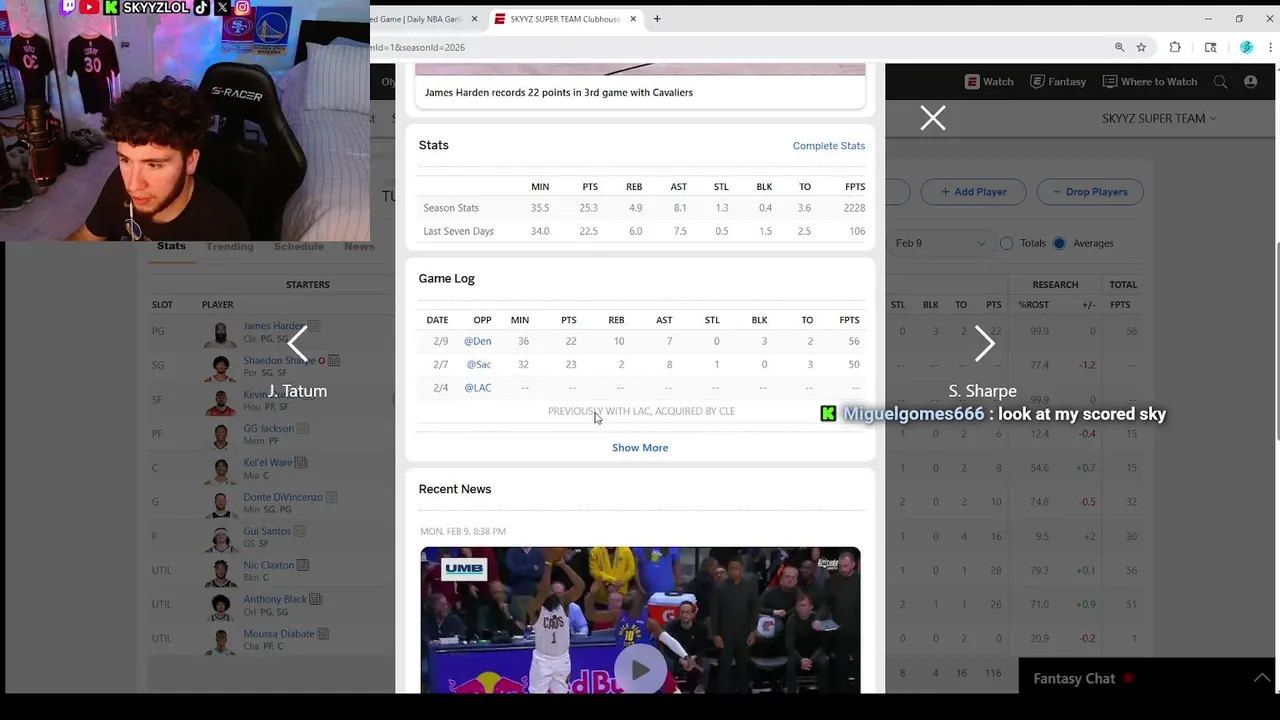Select the Averages radio button
The height and width of the screenshot is (720, 1280).
[x=1059, y=243]
